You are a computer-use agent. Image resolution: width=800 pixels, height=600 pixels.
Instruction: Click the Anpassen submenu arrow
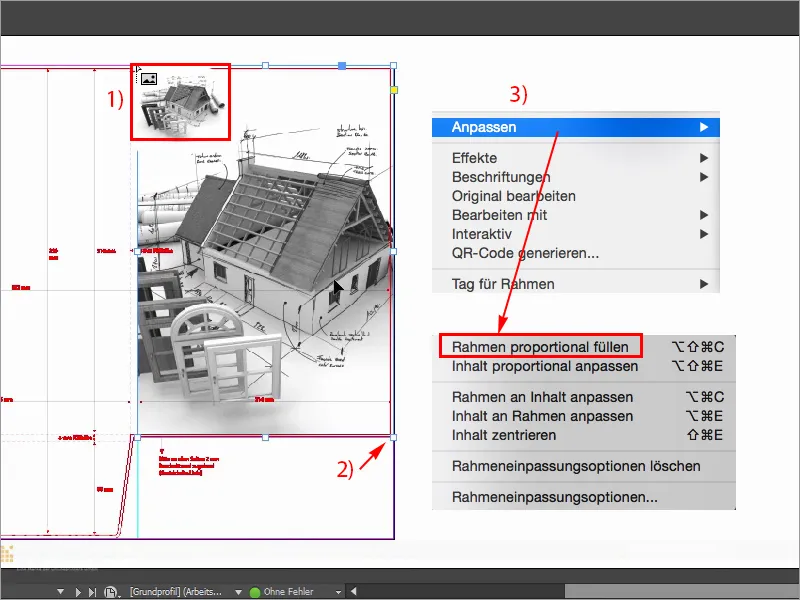click(x=704, y=127)
